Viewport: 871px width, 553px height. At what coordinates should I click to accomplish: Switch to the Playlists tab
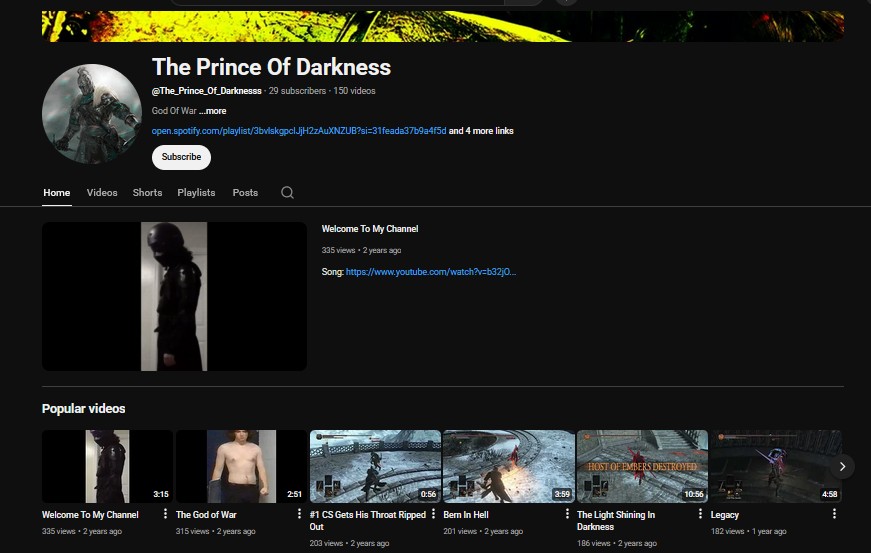(x=196, y=193)
